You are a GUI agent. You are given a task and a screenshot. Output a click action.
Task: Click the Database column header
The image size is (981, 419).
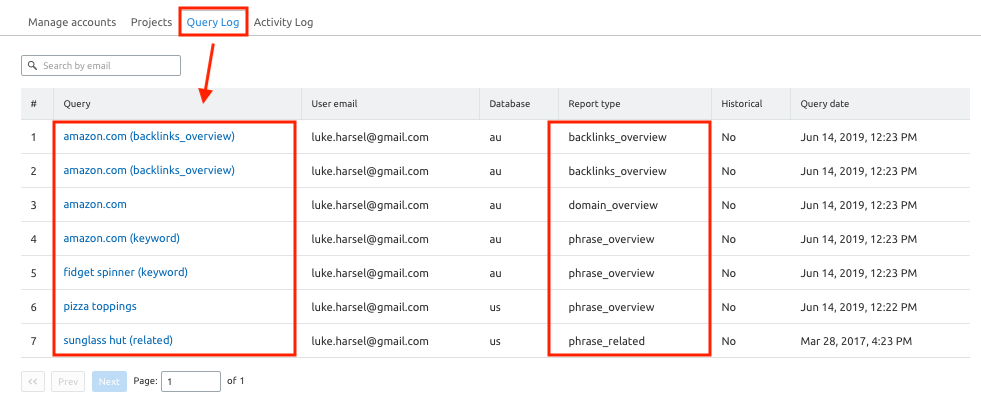click(510, 104)
